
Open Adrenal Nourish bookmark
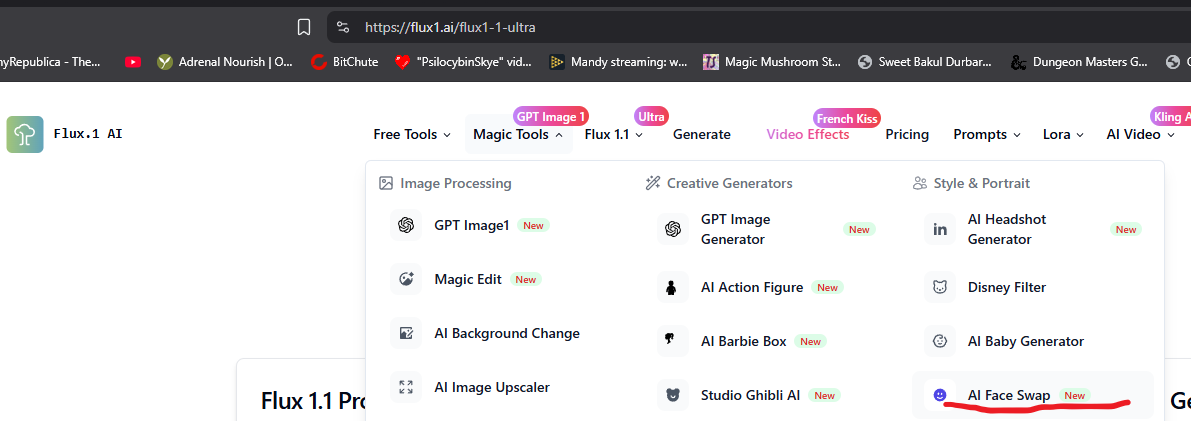click(225, 62)
